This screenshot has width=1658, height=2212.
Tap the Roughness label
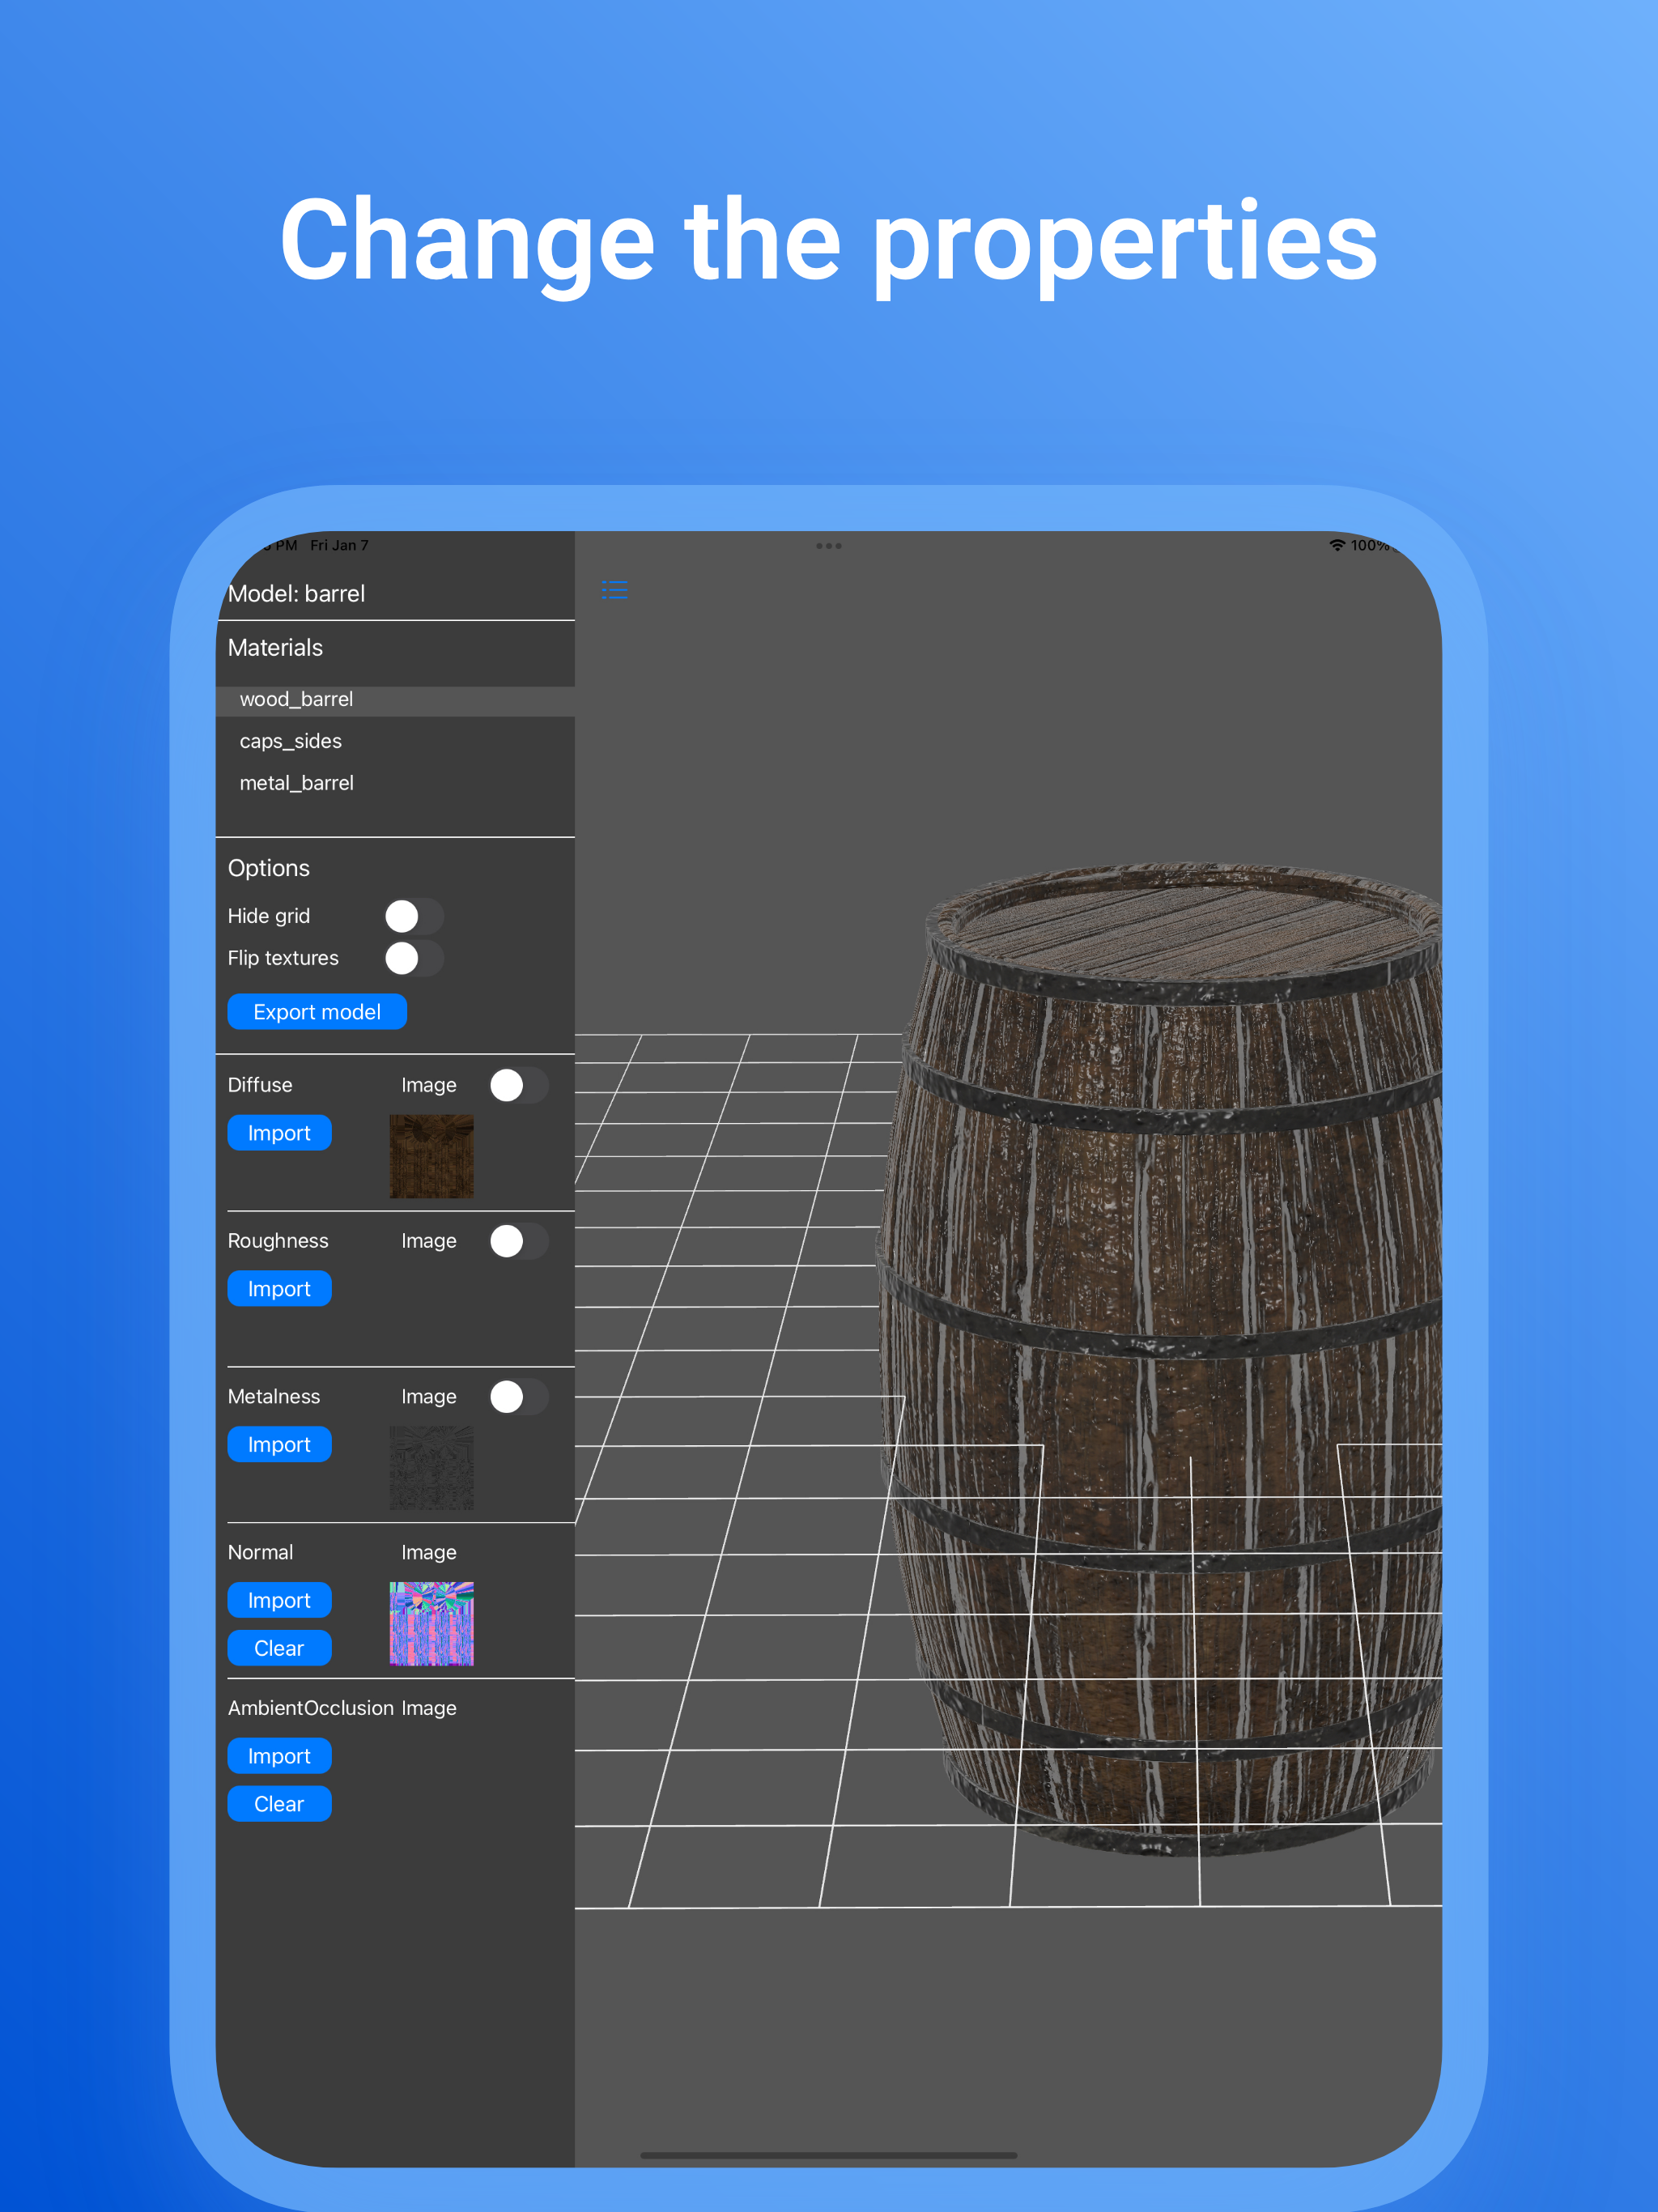pos(278,1241)
